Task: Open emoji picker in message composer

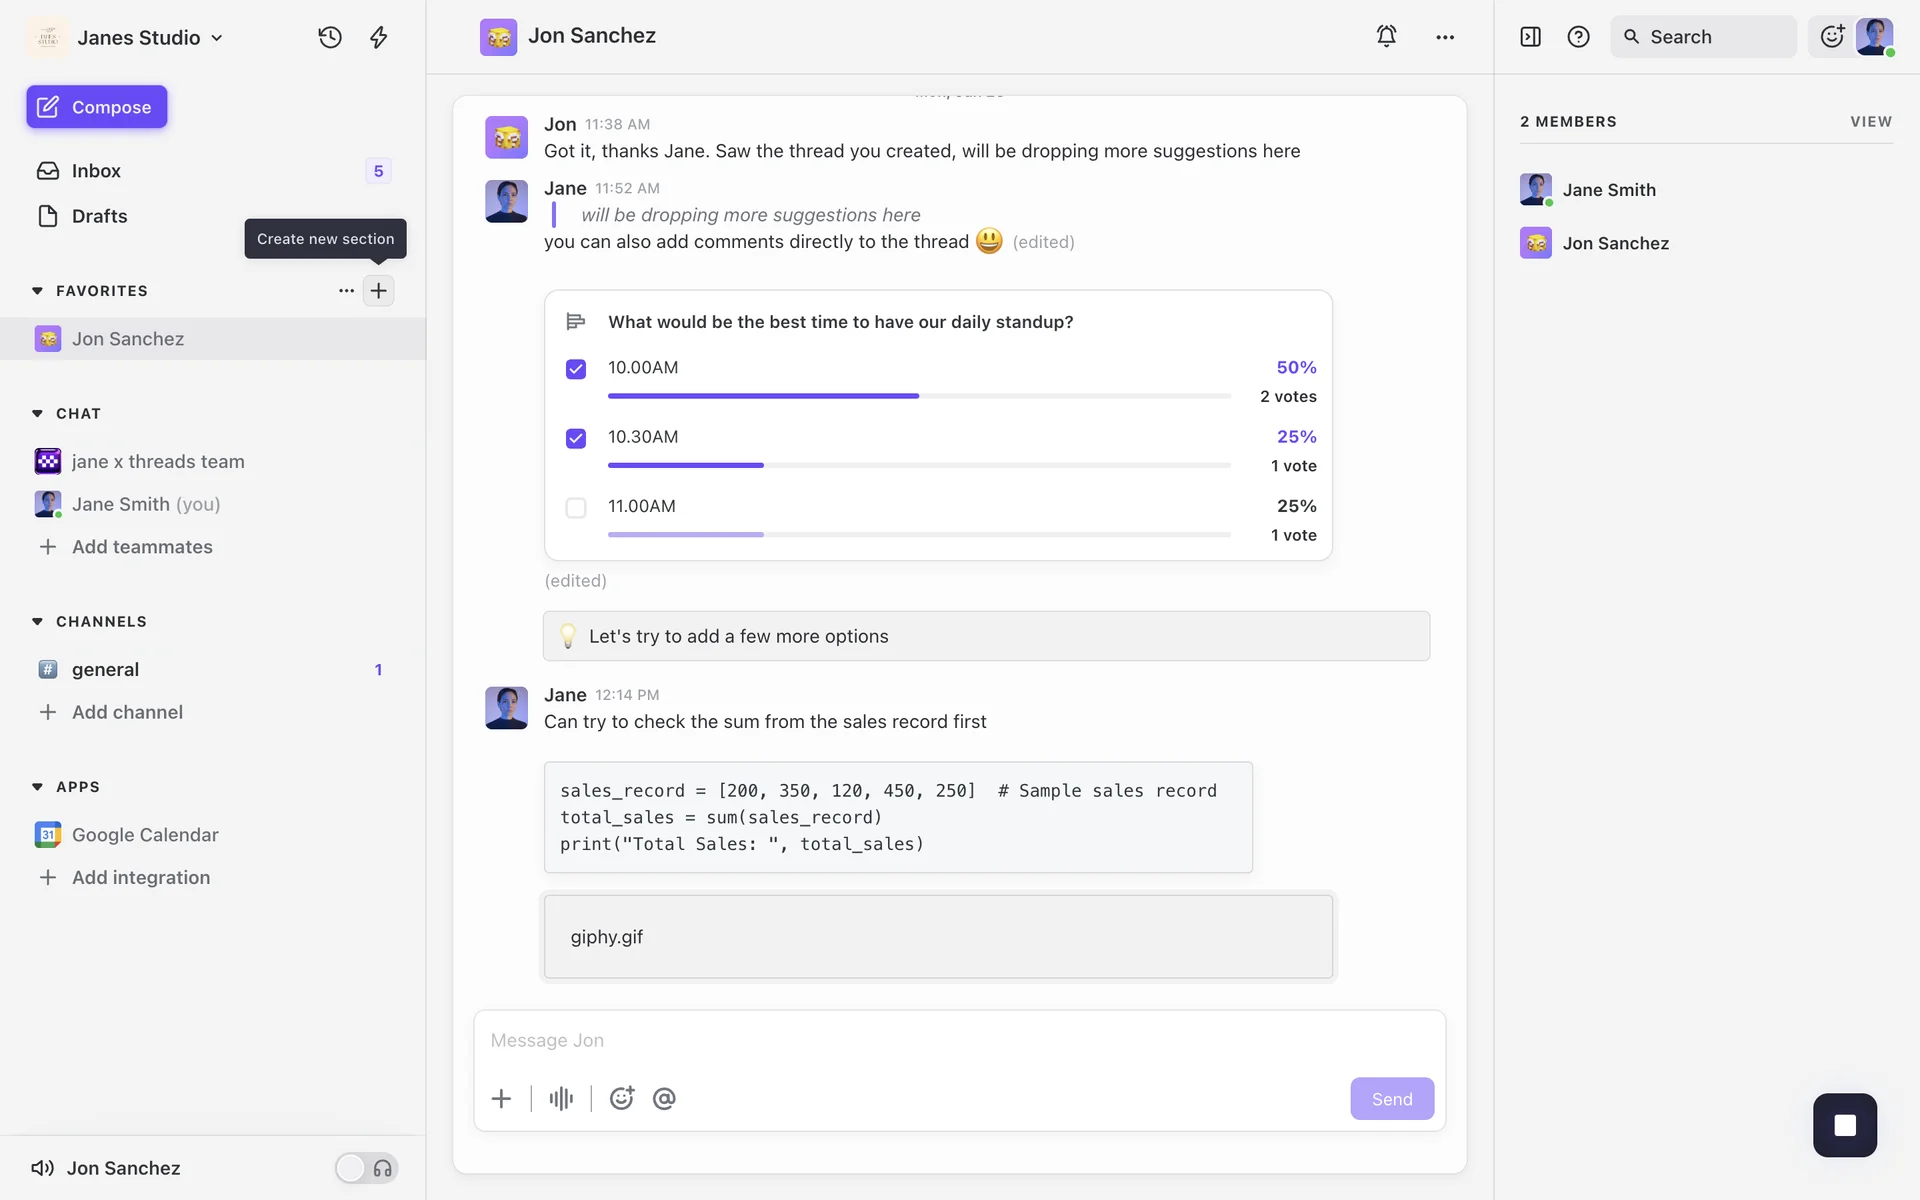Action: (622, 1099)
